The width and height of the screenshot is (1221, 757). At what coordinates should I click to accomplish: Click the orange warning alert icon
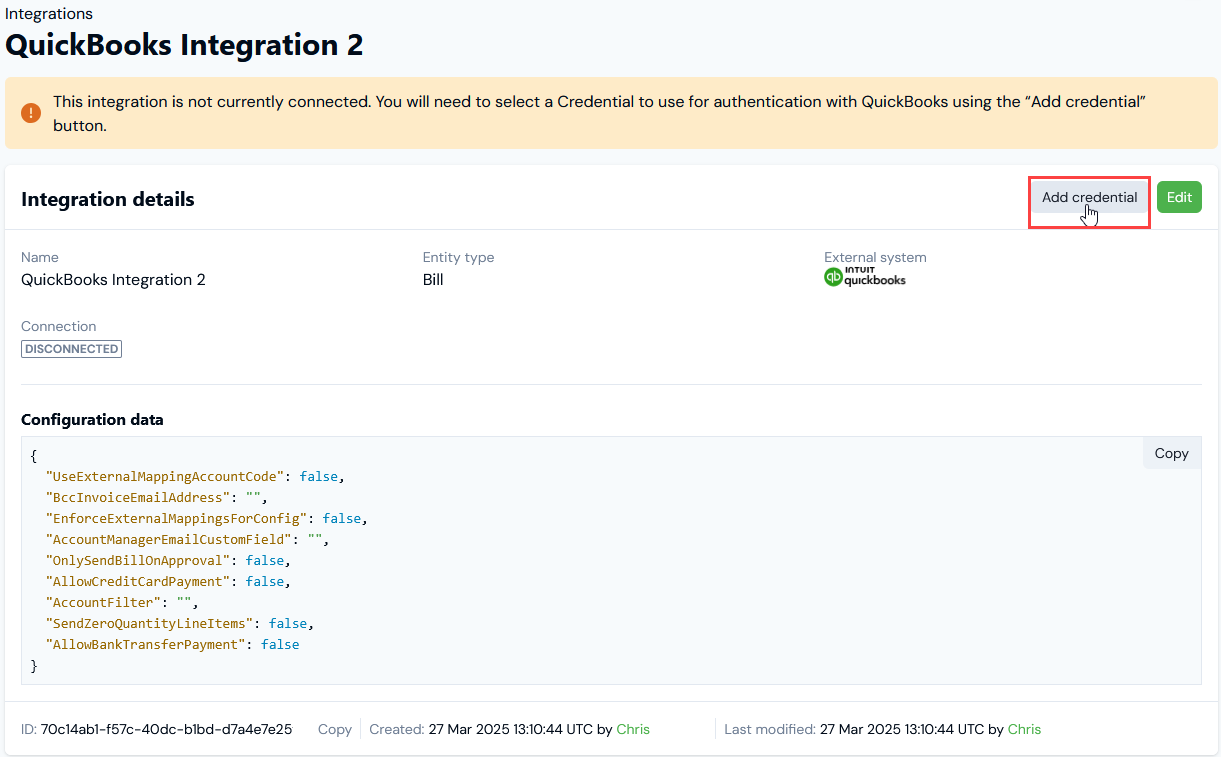pos(31,113)
